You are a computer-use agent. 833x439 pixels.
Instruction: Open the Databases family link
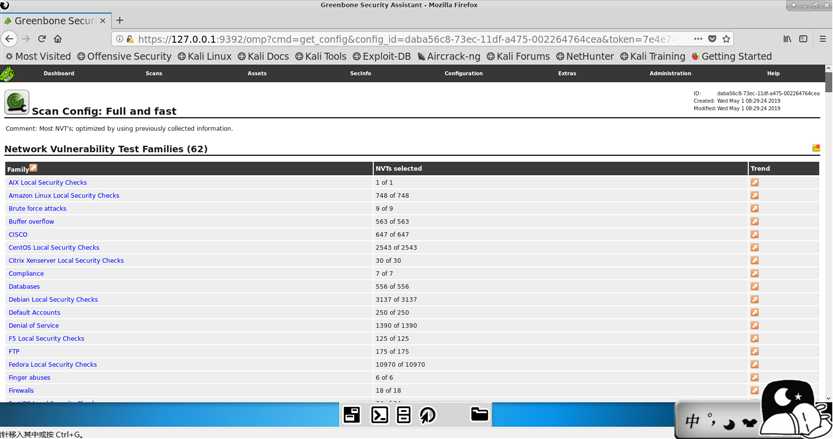point(24,286)
